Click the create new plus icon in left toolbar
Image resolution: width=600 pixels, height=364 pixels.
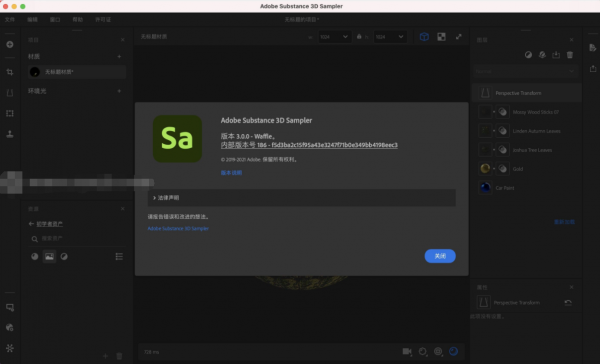[10, 44]
